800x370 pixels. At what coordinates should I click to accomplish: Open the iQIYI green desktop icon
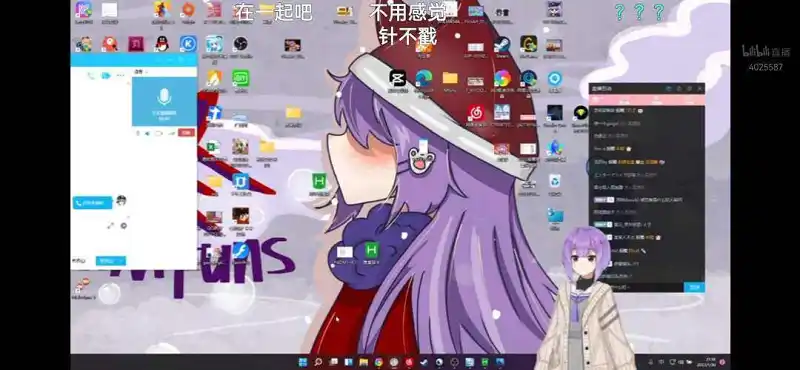click(241, 79)
